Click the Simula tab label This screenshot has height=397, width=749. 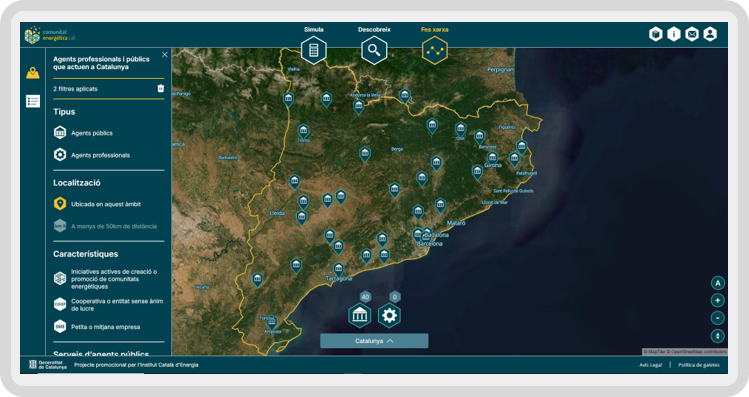[314, 30]
